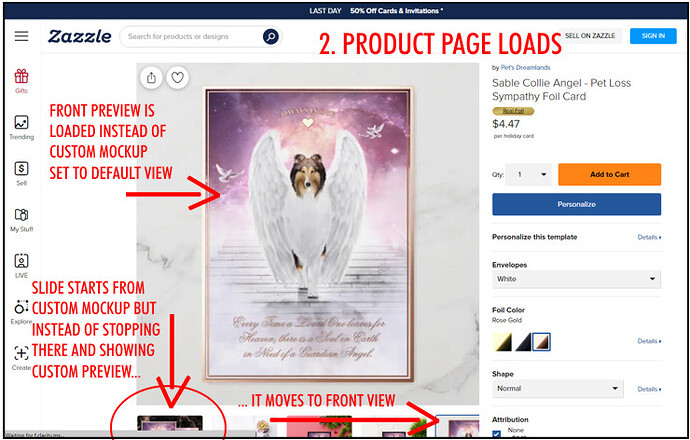Click the Personalize button
690x440 pixels.
click(x=576, y=204)
